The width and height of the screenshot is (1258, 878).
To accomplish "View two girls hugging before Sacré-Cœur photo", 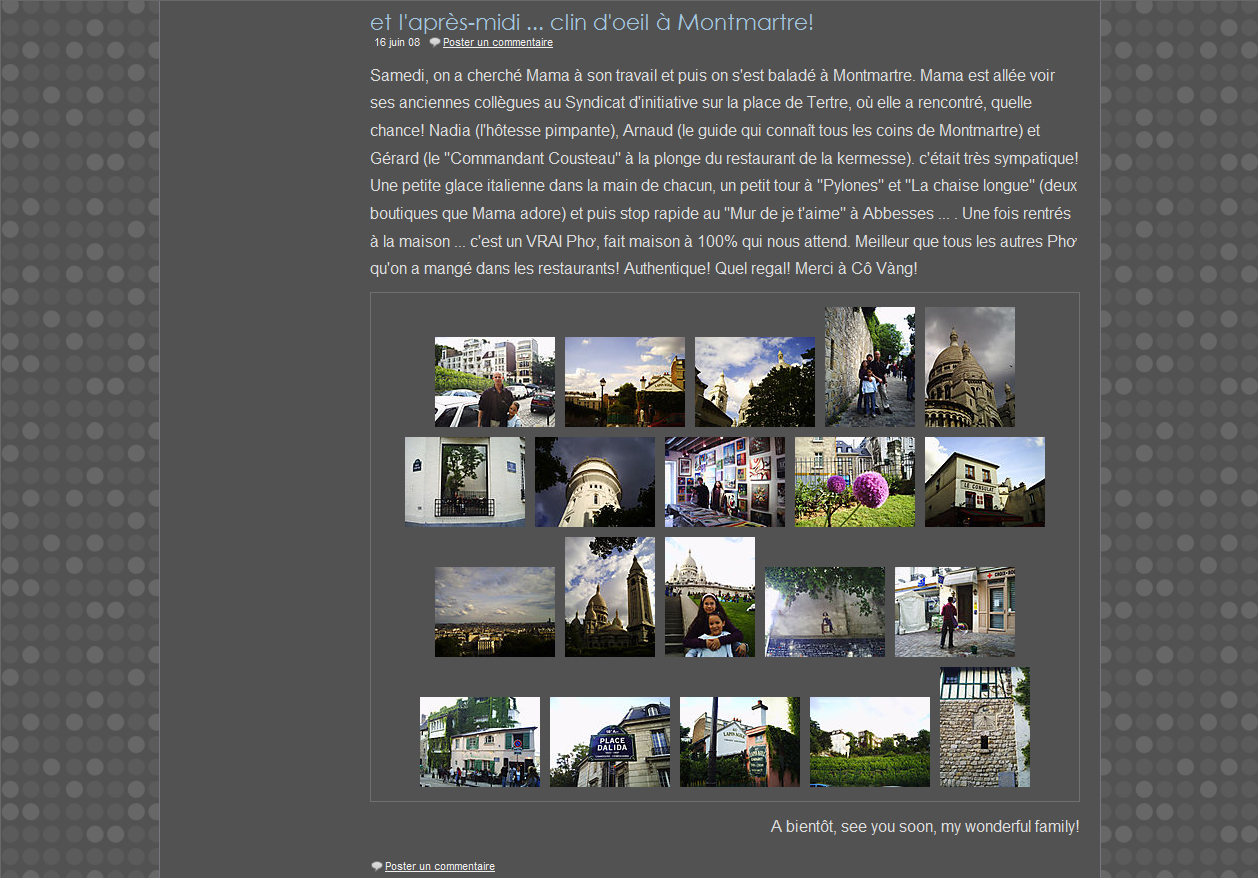I will 710,597.
